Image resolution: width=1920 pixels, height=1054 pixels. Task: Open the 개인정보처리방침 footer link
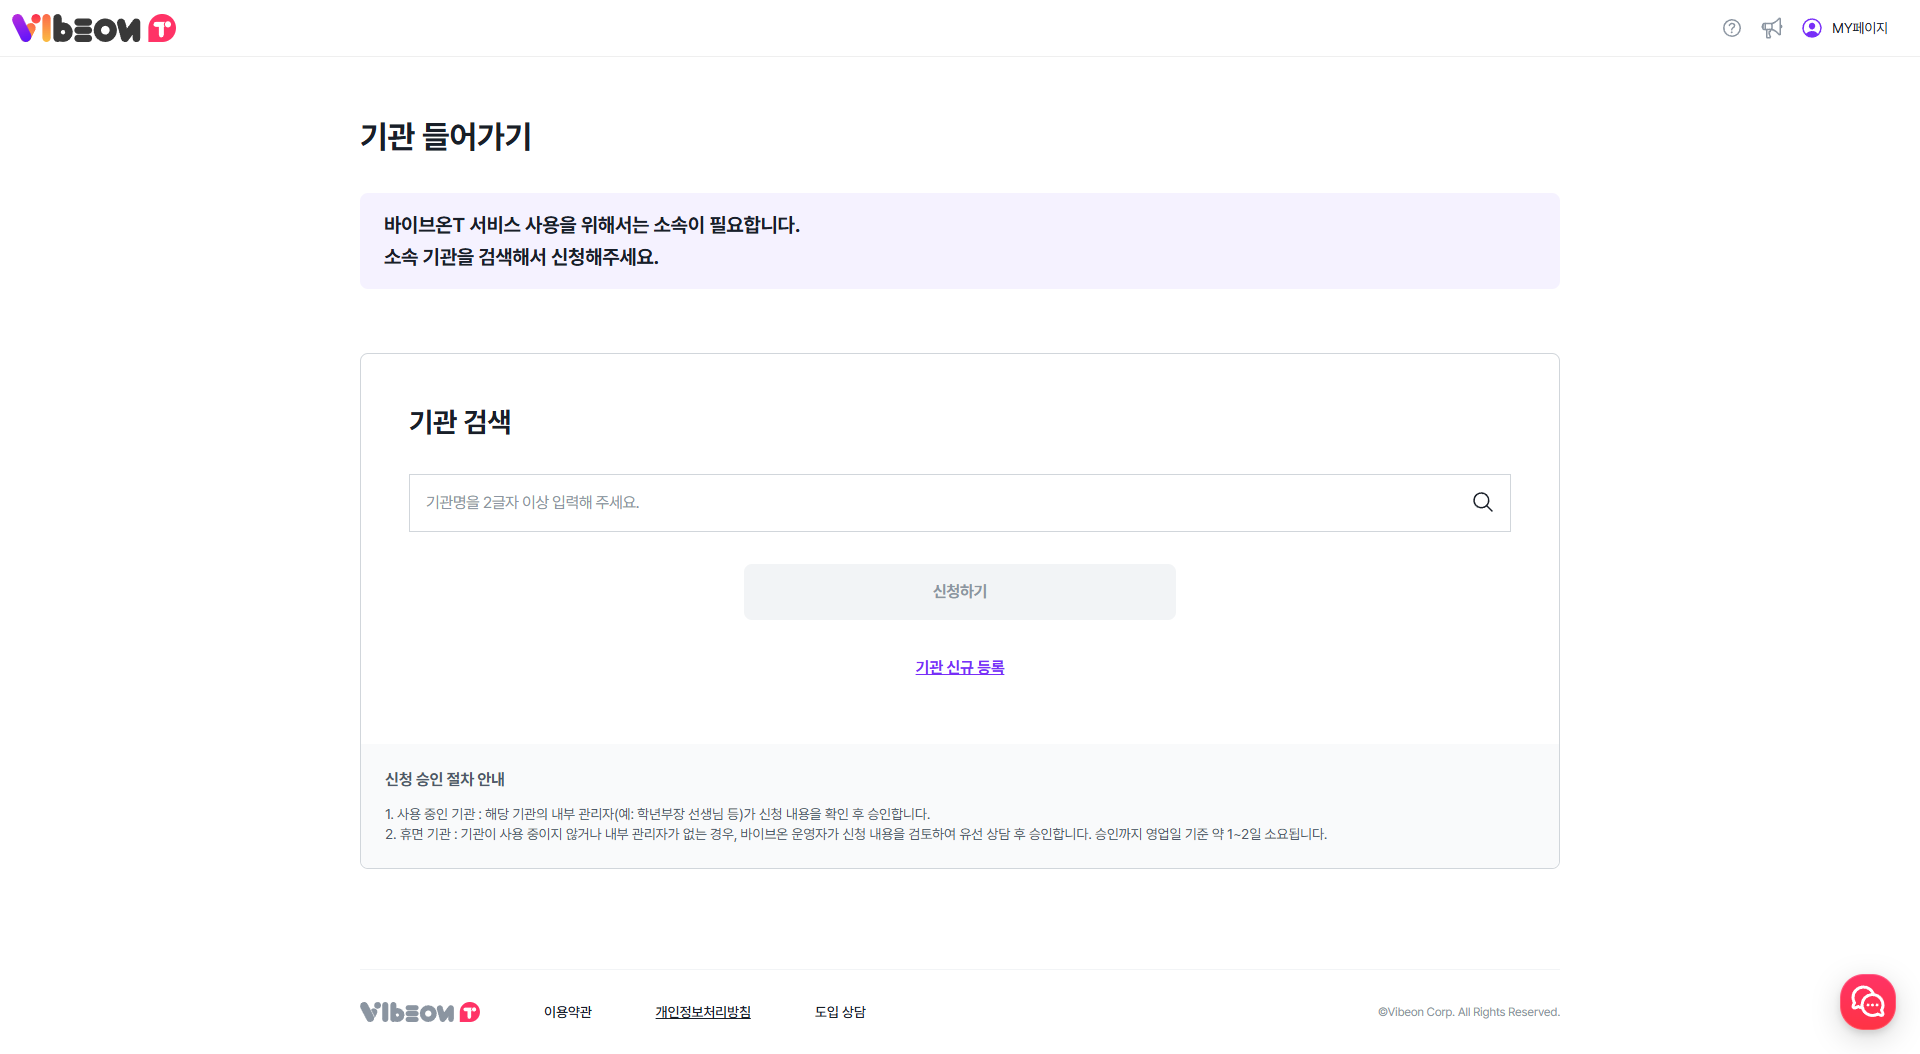[x=703, y=1012]
